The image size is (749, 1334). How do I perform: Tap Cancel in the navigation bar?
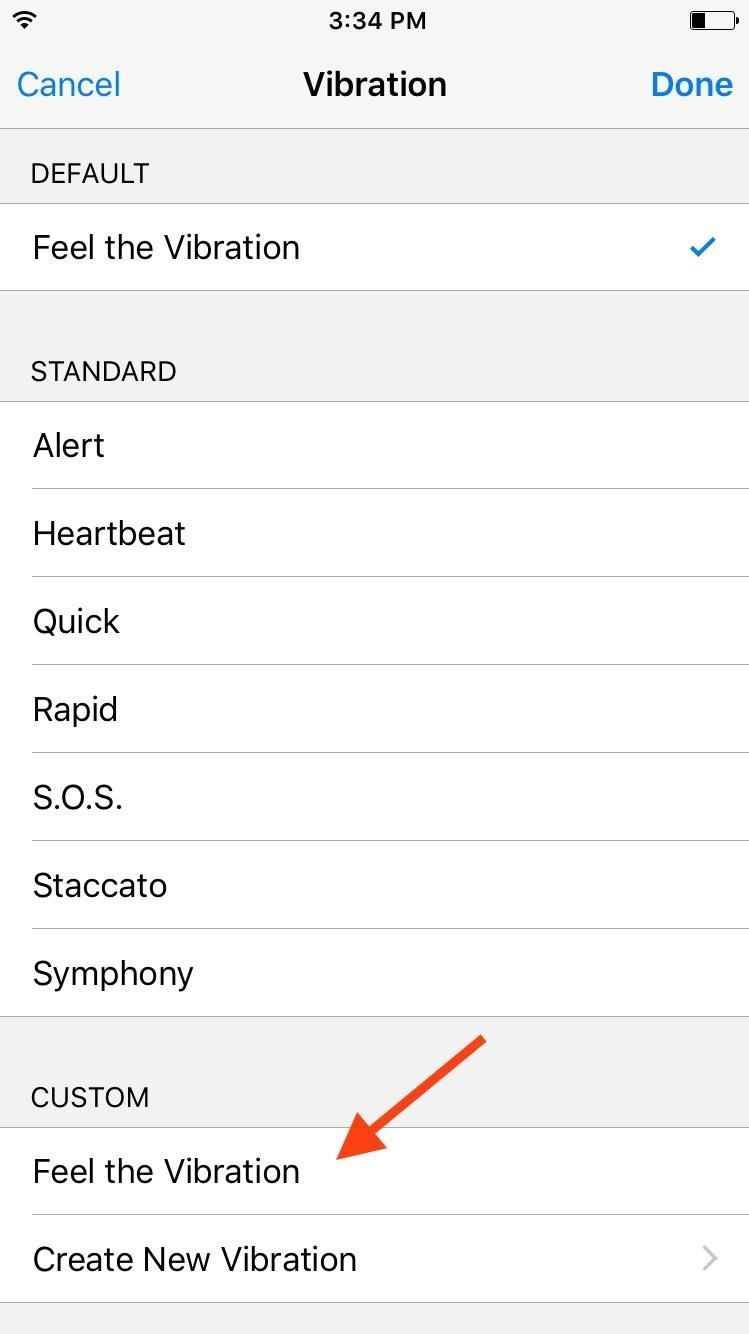(x=69, y=84)
